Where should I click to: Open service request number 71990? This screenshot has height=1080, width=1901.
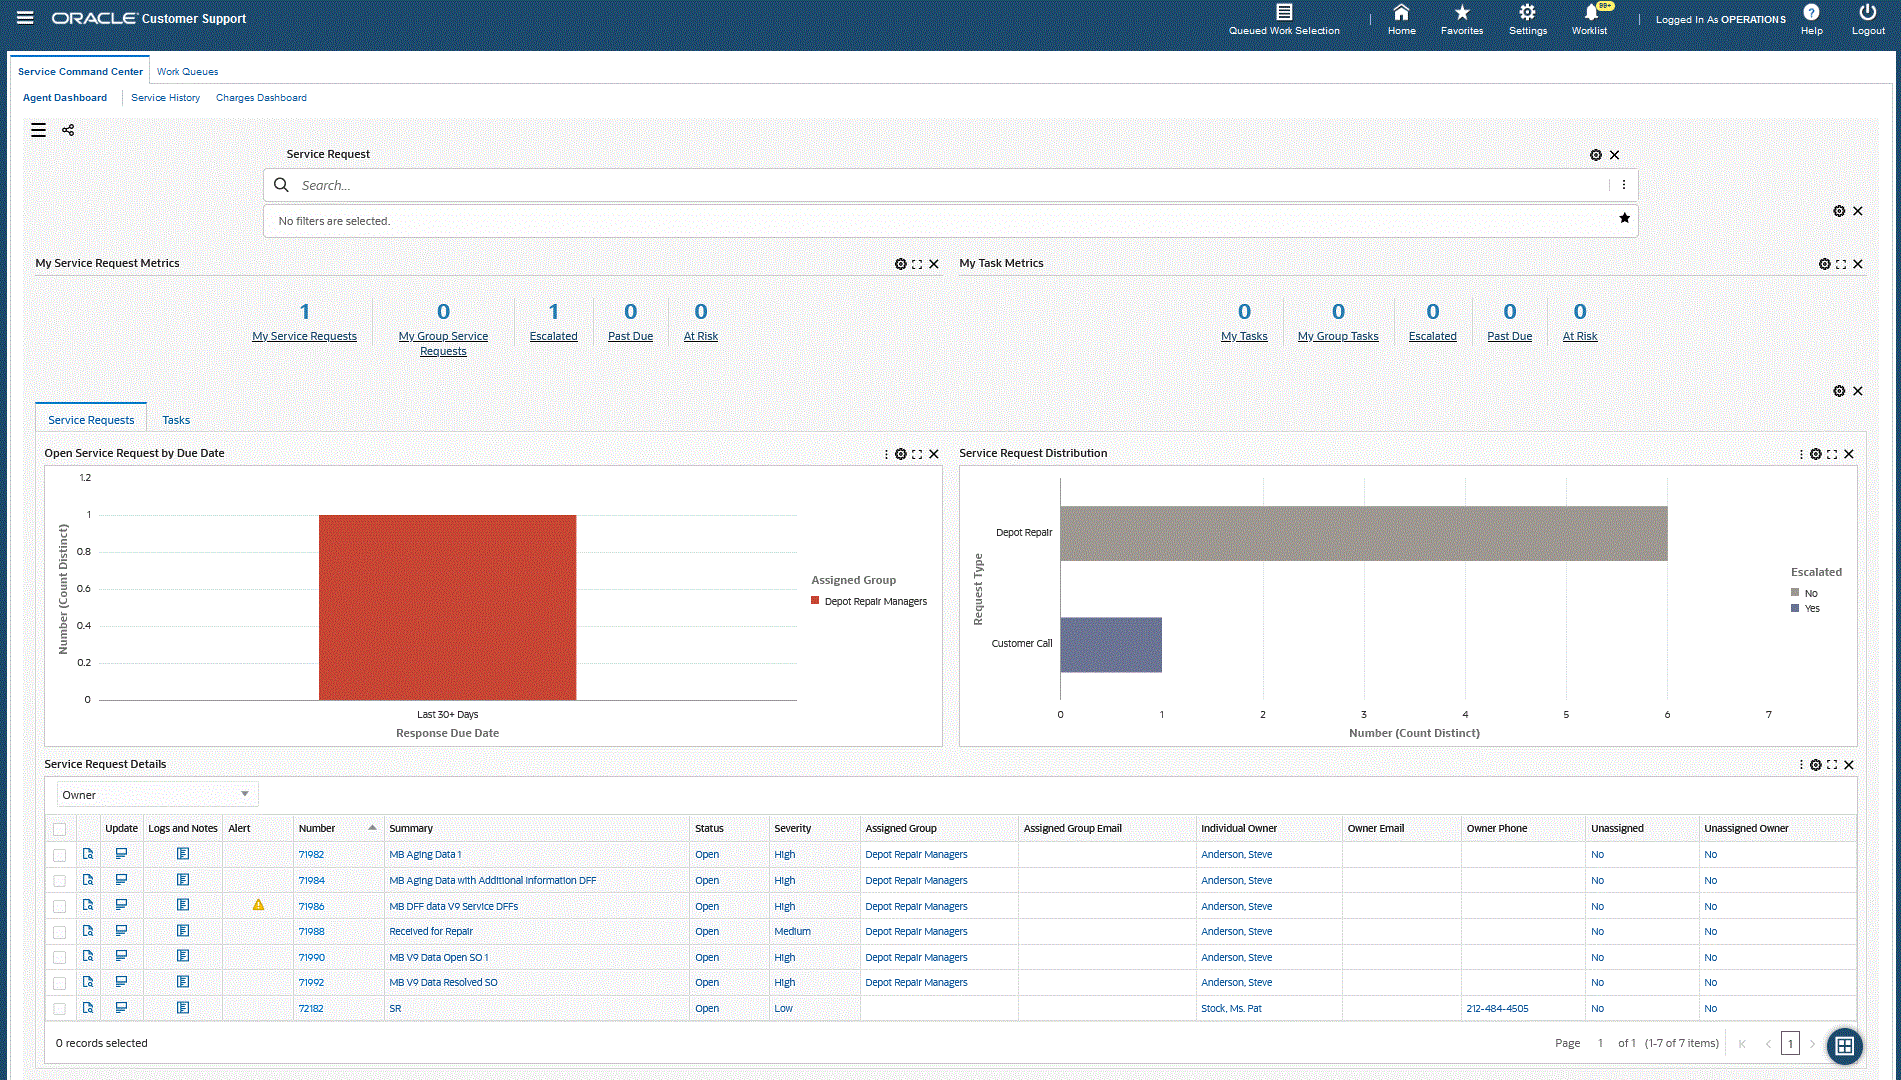[311, 957]
